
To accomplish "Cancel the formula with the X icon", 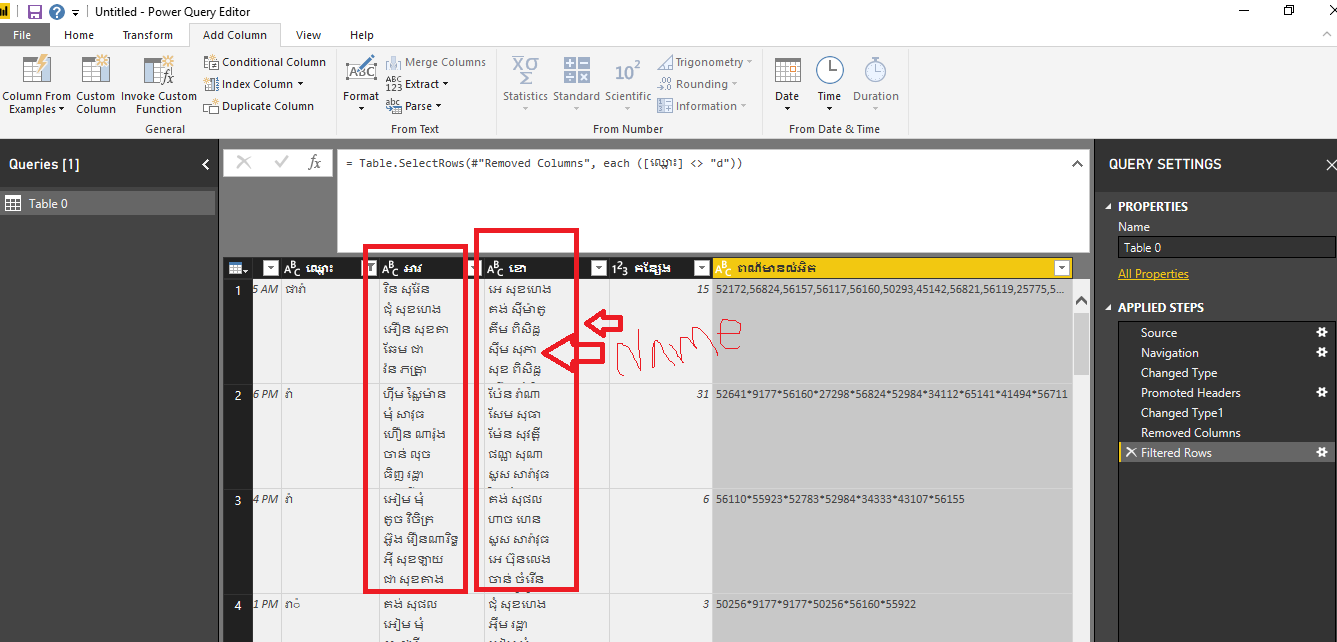I will coord(243,162).
